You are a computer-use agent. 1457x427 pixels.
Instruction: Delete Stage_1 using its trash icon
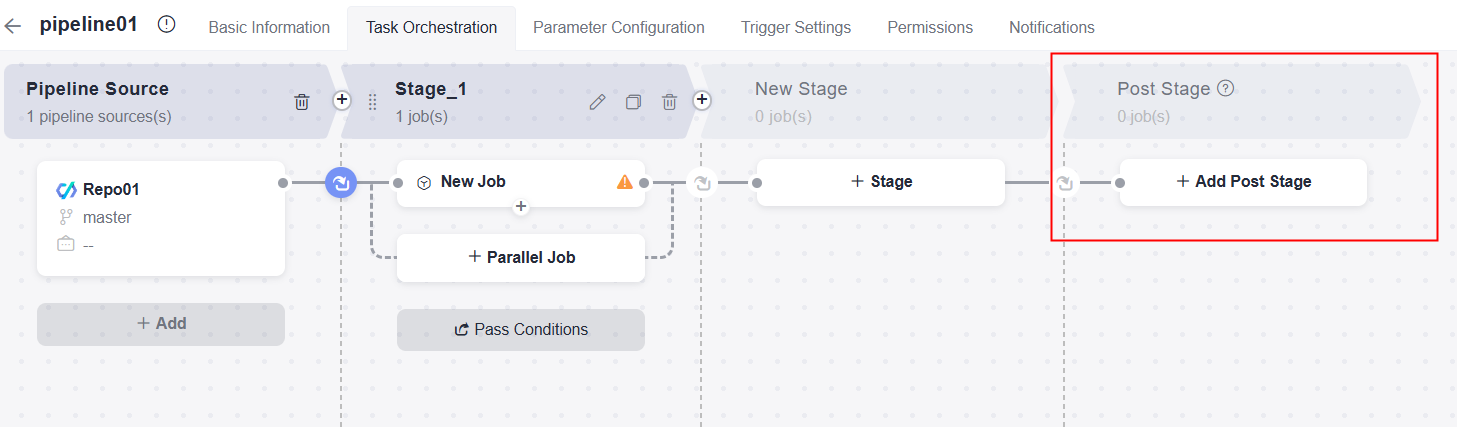pyautogui.click(x=670, y=101)
